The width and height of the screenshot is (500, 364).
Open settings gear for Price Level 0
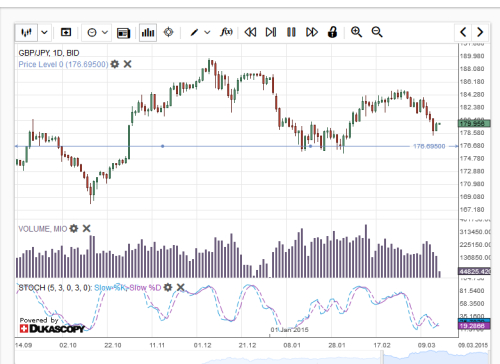[115, 64]
